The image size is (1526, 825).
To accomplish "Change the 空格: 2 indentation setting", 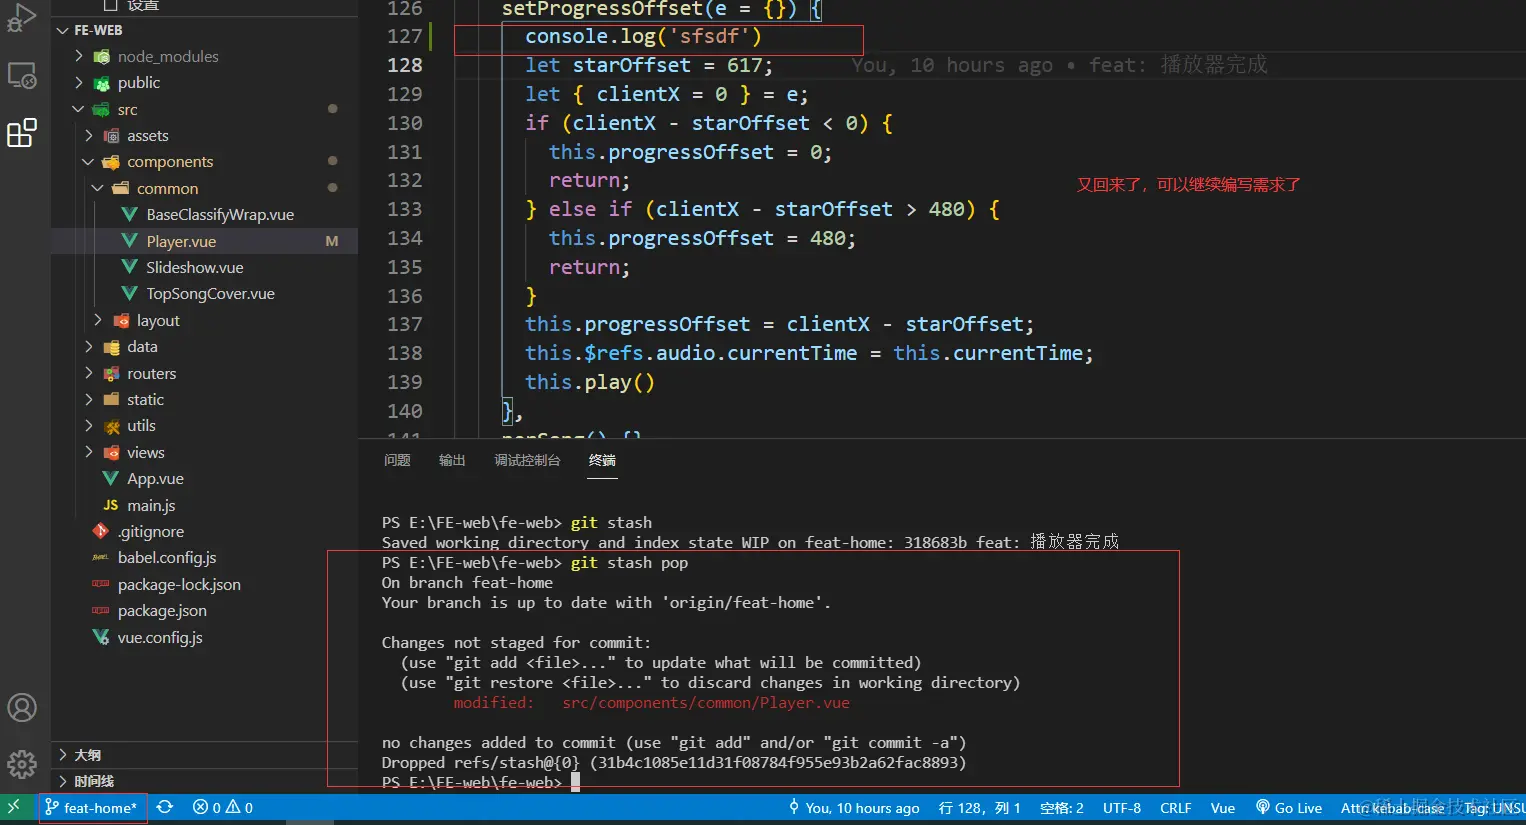I will [x=1062, y=807].
